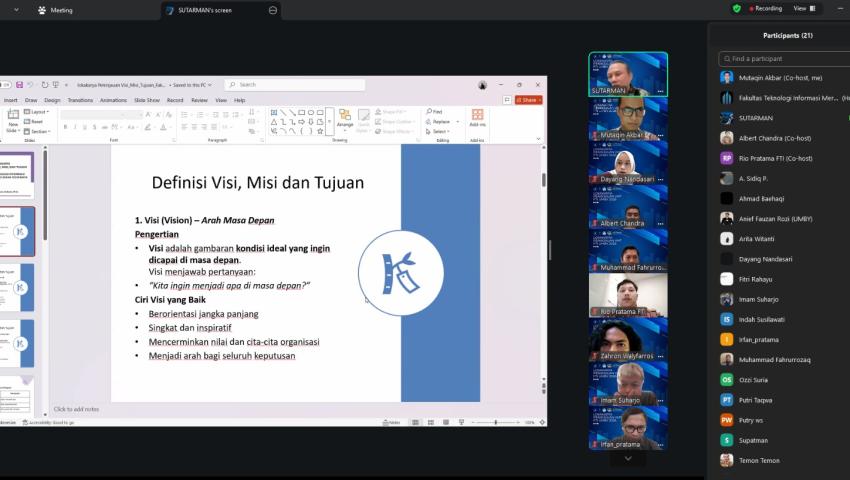
Task: Open the Slide Show ribbon tab
Action: click(x=147, y=100)
